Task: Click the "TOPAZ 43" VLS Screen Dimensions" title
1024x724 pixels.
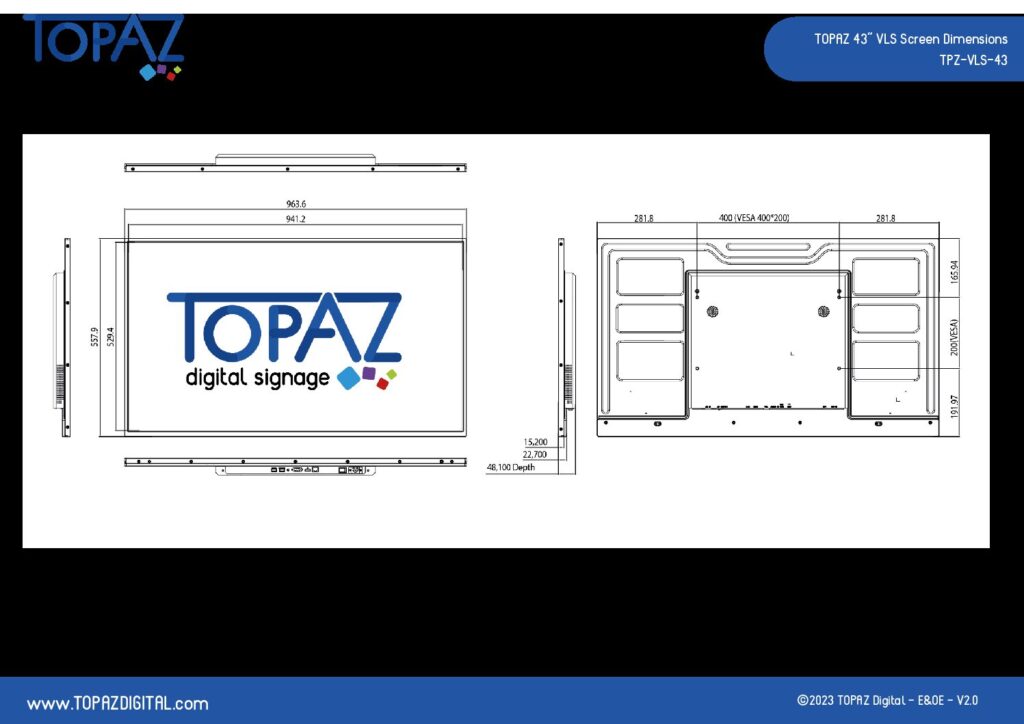Action: tap(910, 39)
